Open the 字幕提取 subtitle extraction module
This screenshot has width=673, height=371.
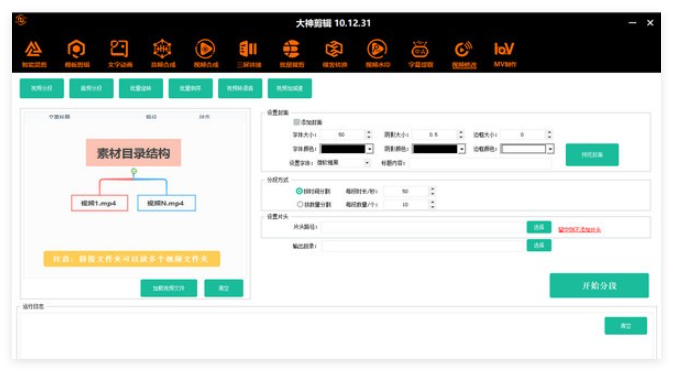[x=420, y=53]
